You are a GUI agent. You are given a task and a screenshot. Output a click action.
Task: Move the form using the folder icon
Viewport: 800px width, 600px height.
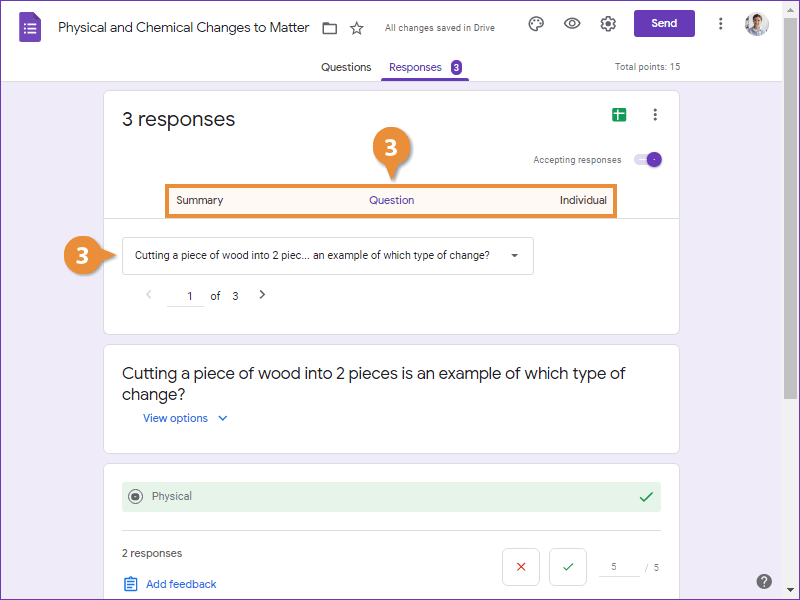(329, 28)
